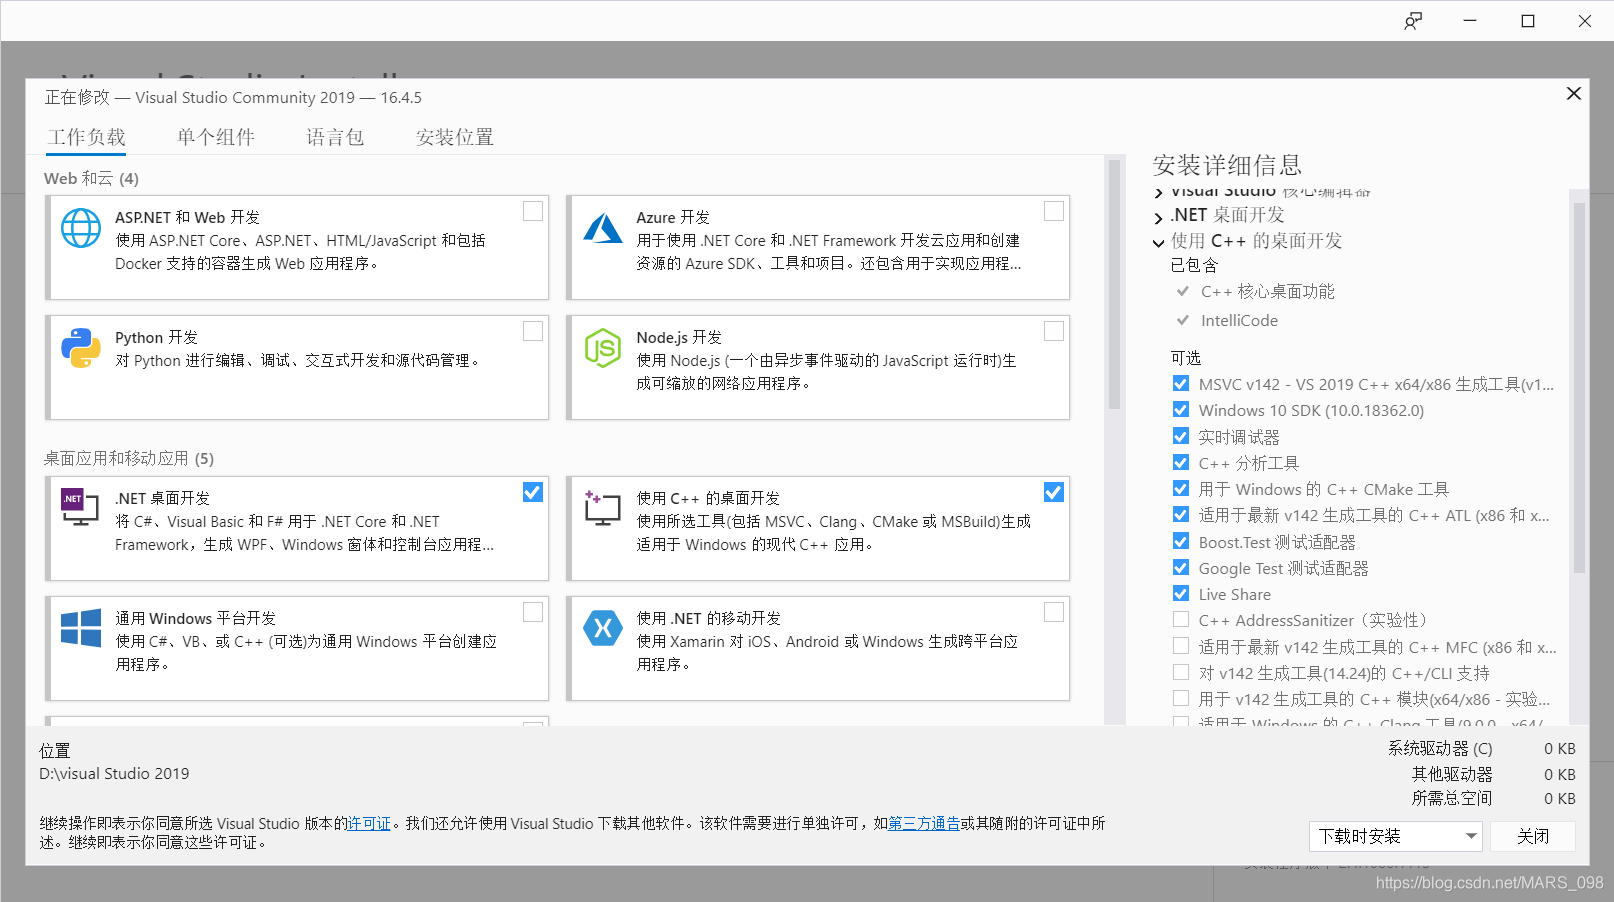
Task: Click the 桌面应用和移动应用 (5) section header
Action: click(x=129, y=459)
